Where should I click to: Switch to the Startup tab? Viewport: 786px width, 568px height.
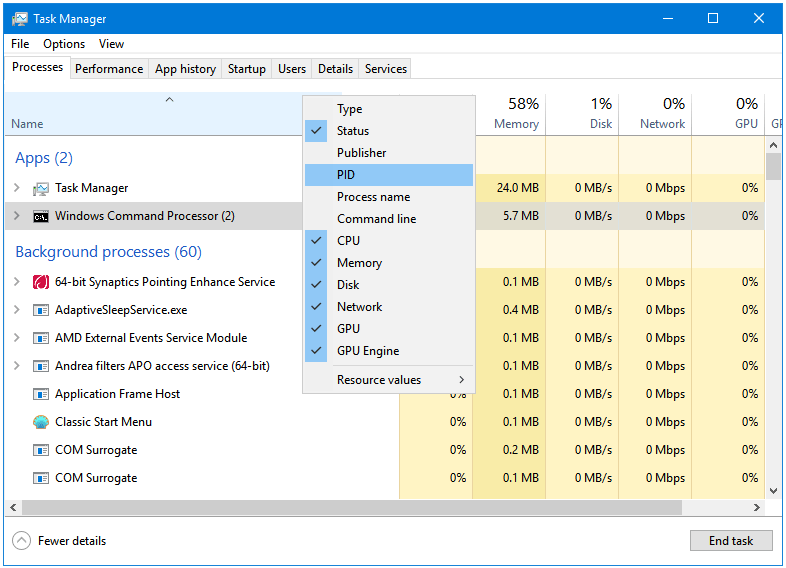point(247,69)
